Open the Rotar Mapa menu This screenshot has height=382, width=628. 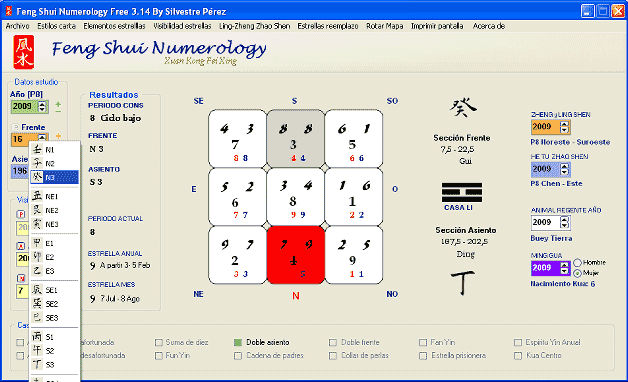[384, 26]
